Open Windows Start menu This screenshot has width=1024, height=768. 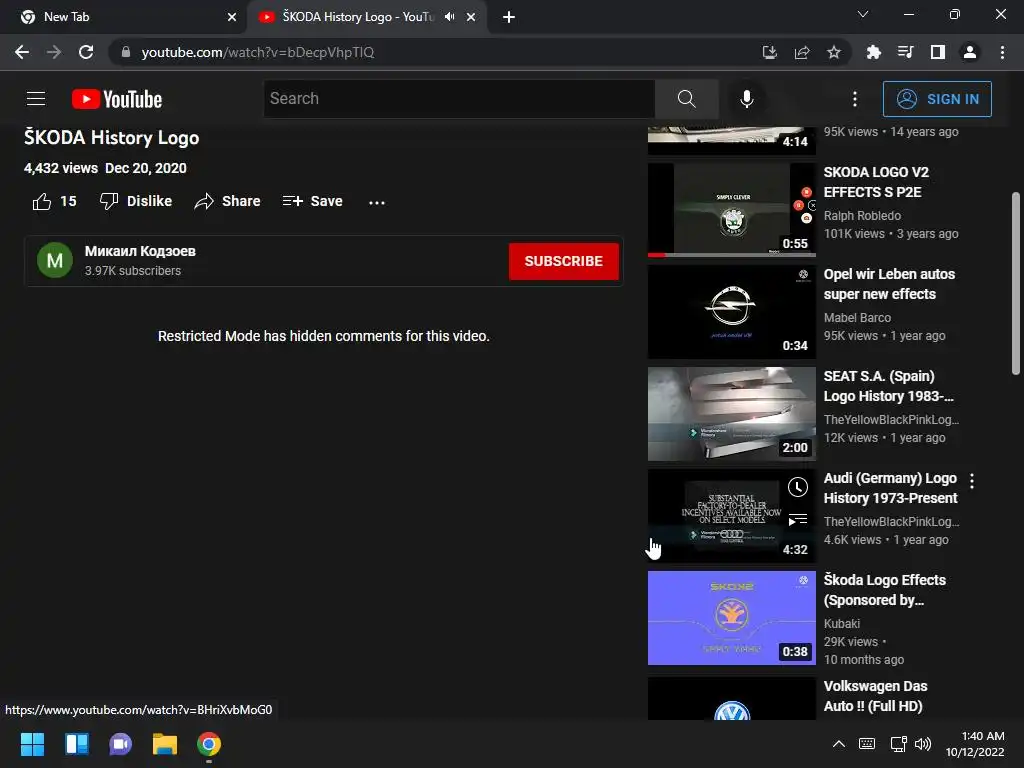click(x=32, y=744)
